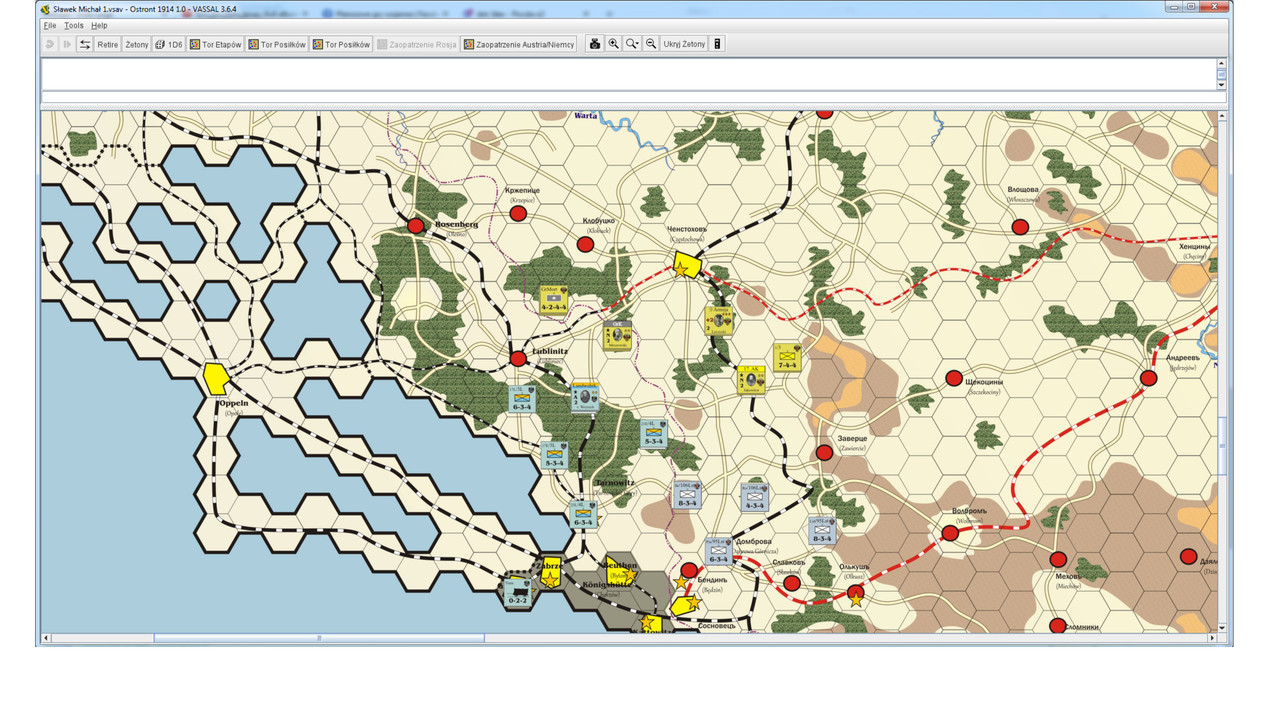1280x720 pixels.
Task: Open the zoom level selection dropdown
Action: click(x=632, y=44)
